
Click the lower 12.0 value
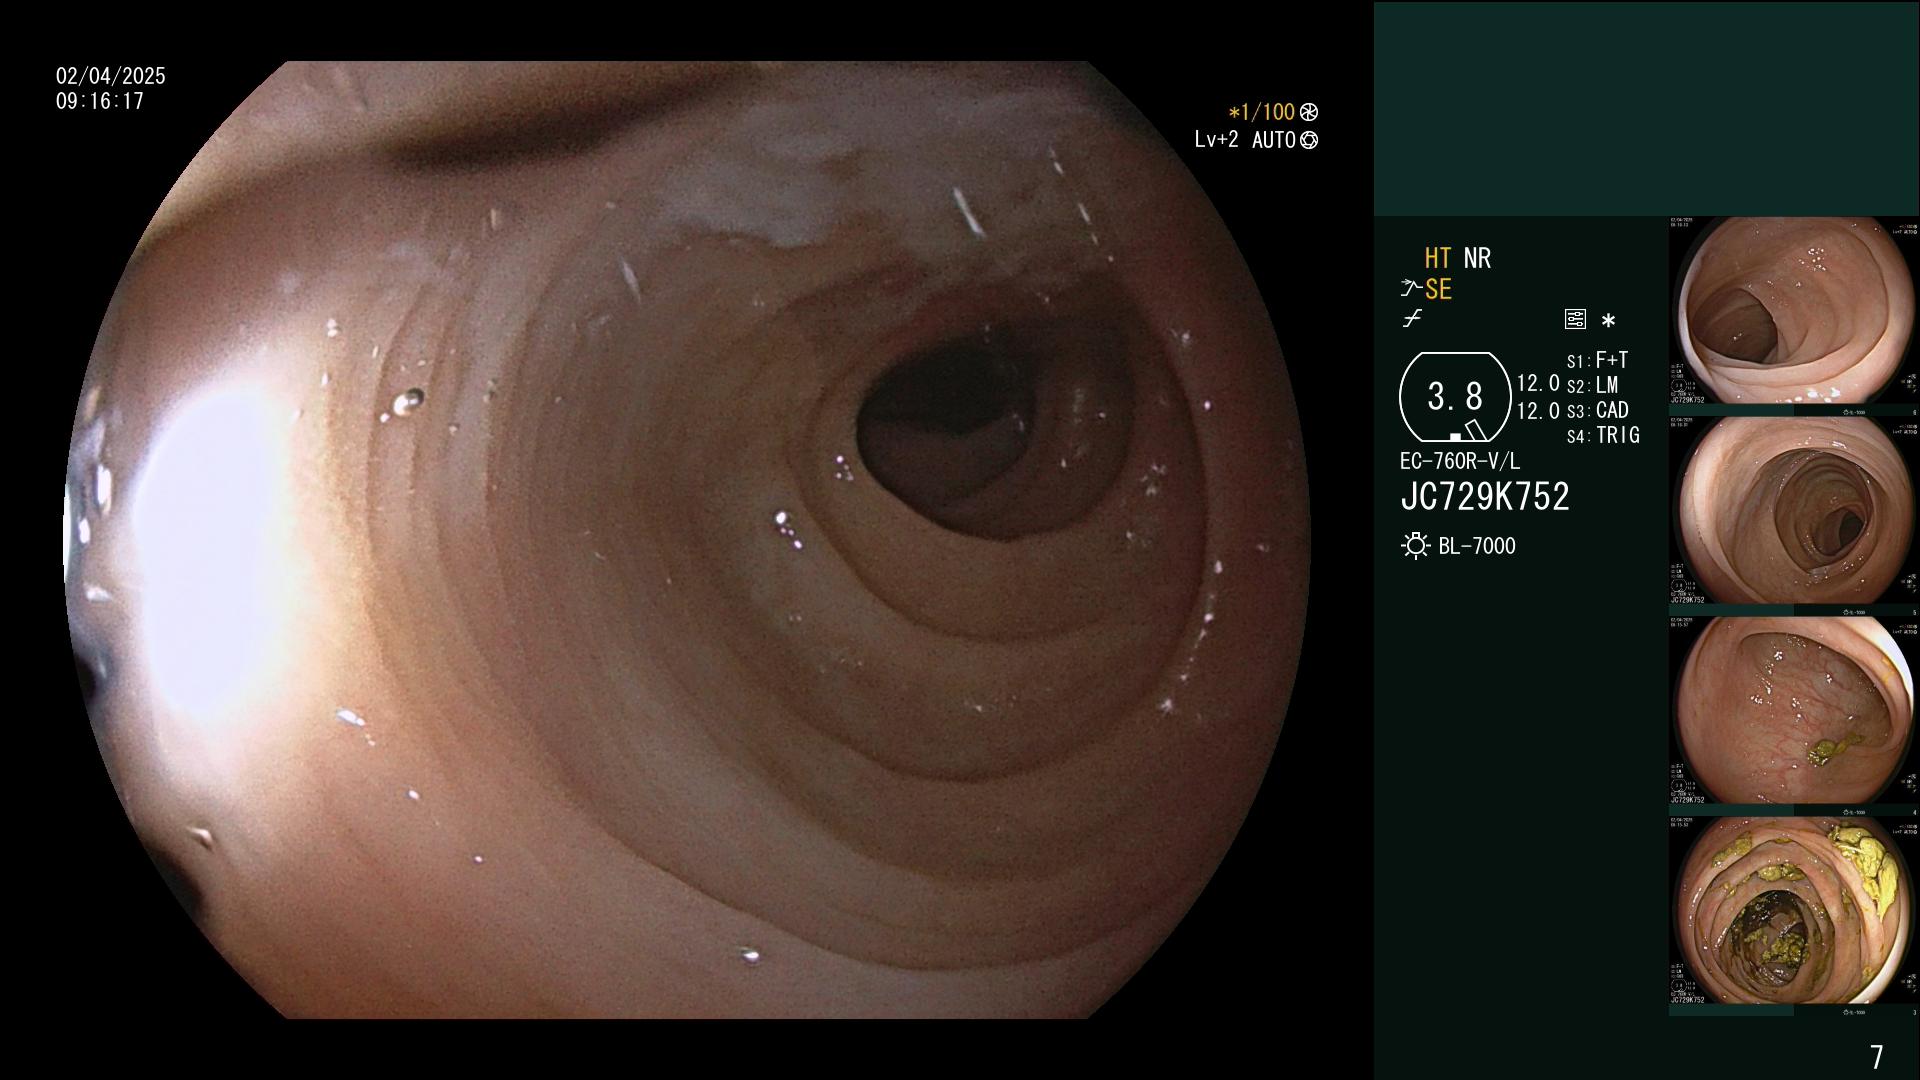tap(1538, 411)
